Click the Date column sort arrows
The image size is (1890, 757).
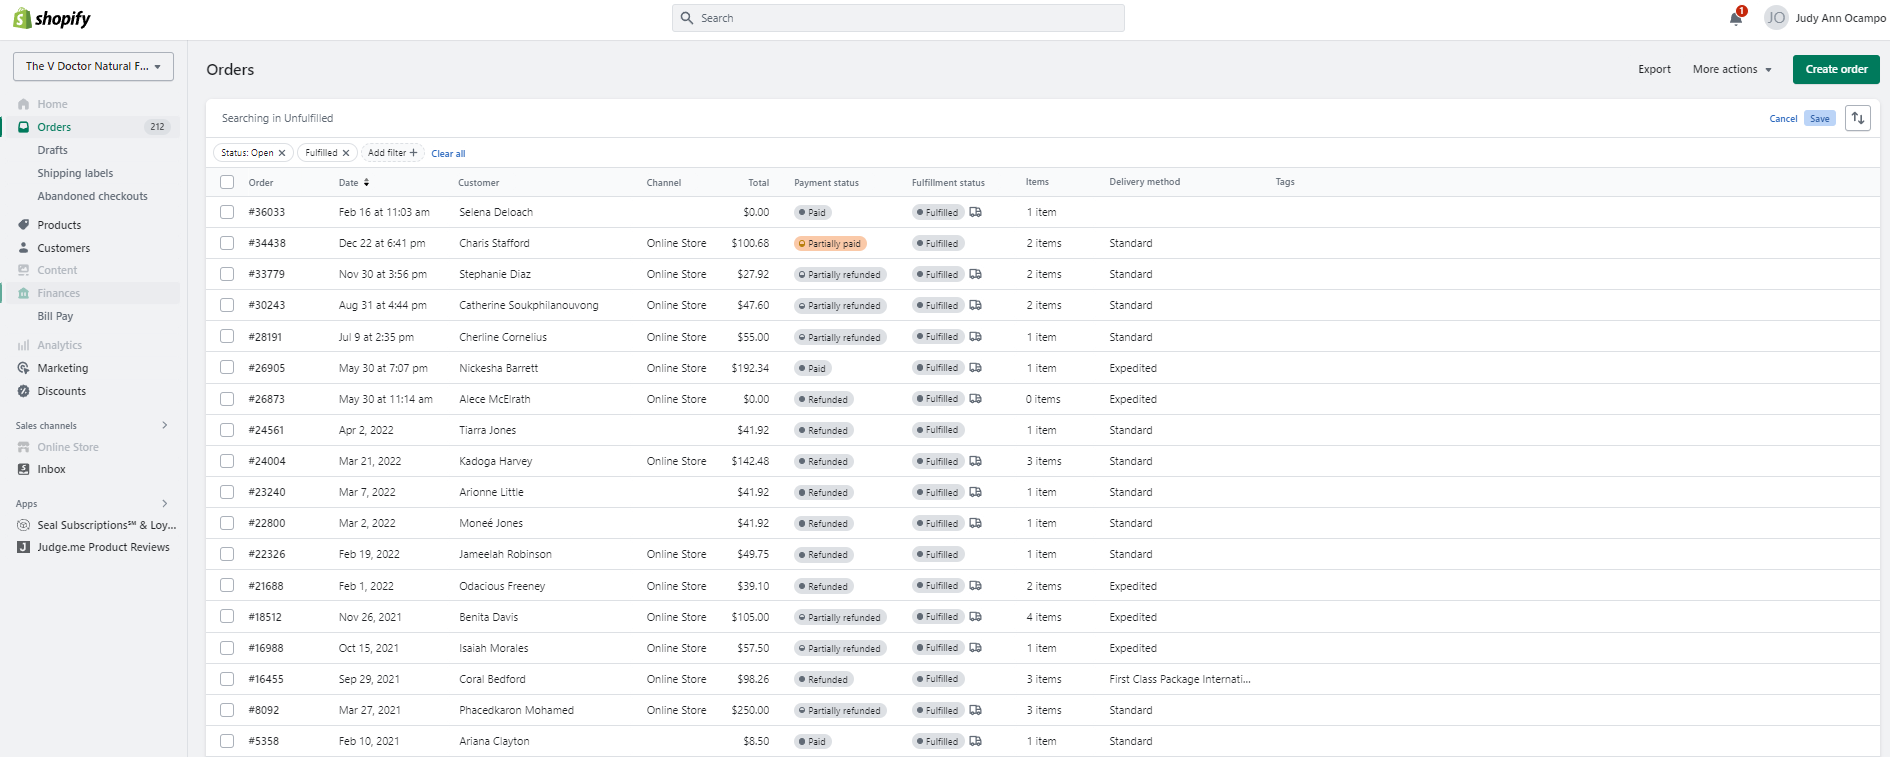[x=366, y=182]
